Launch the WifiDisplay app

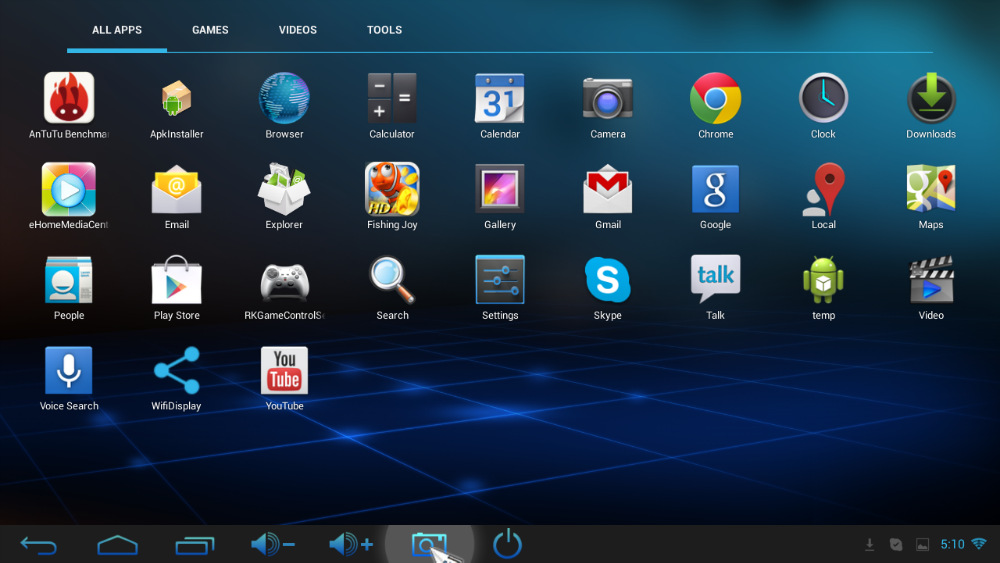[x=177, y=371]
